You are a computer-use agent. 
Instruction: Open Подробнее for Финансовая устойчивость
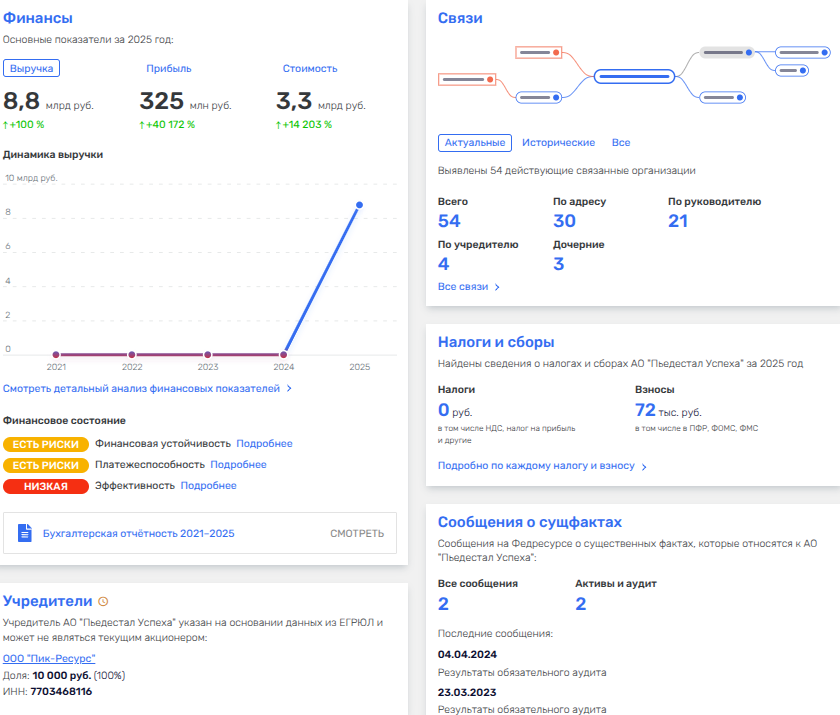pyautogui.click(x=264, y=443)
